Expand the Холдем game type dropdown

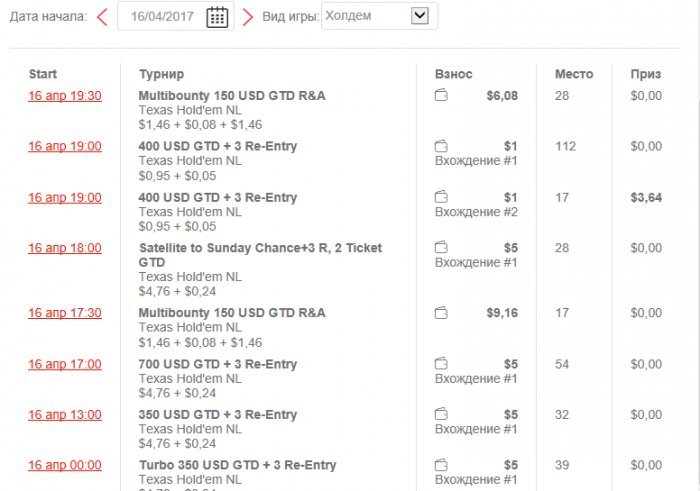(x=419, y=16)
